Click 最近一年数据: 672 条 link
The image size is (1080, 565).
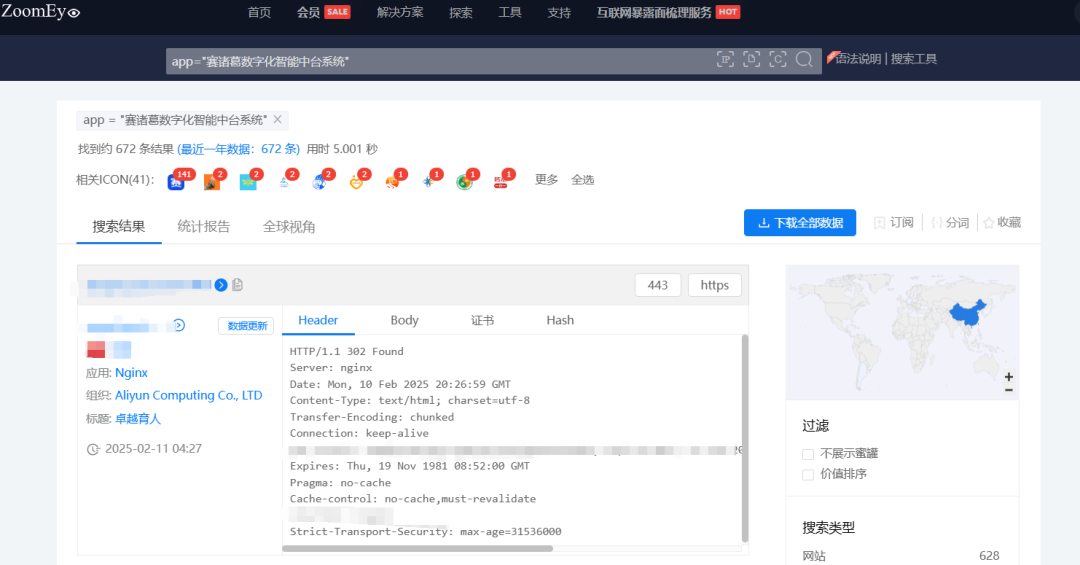click(238, 149)
